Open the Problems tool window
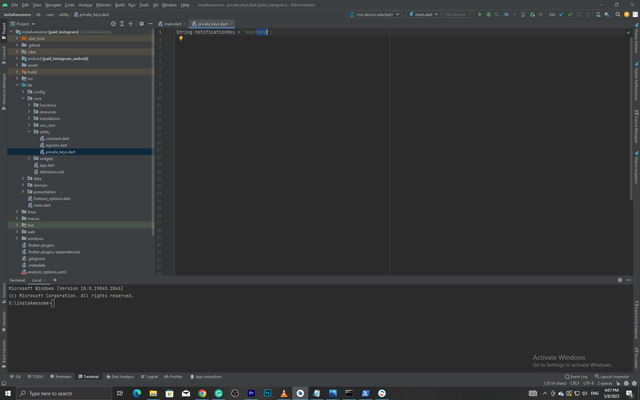 [60, 376]
